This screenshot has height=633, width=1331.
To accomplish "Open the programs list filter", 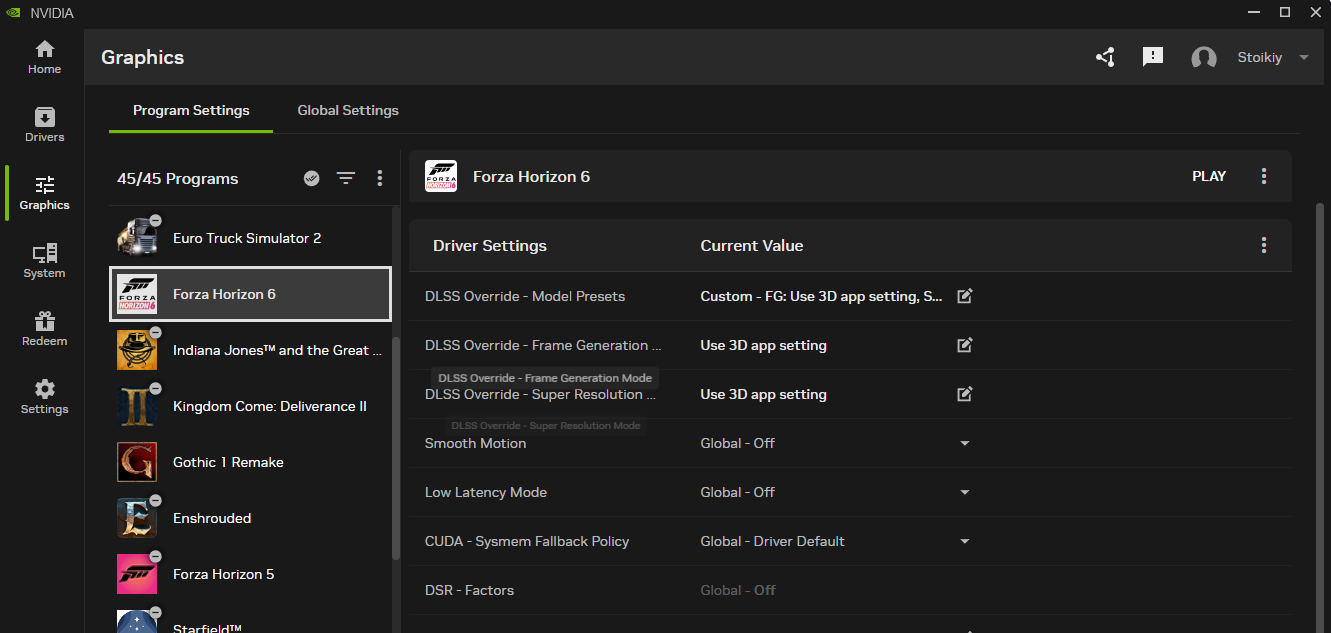I will (x=346, y=178).
